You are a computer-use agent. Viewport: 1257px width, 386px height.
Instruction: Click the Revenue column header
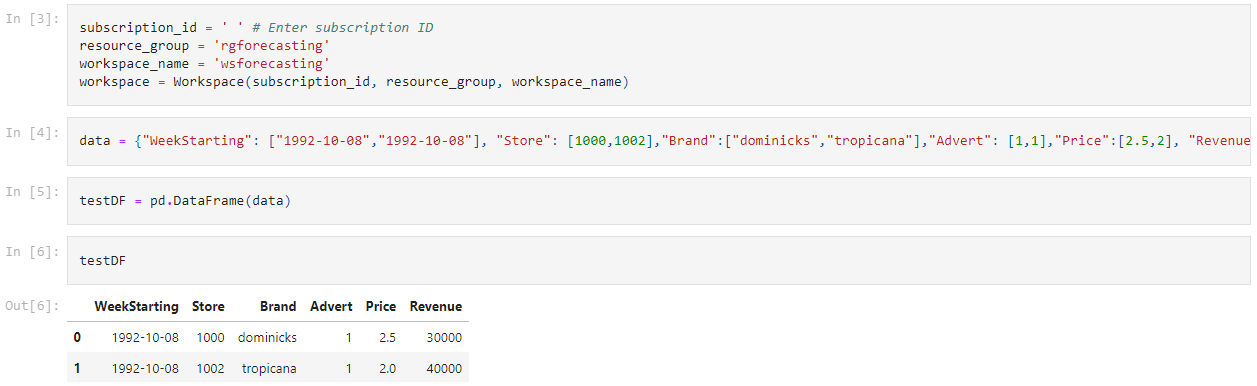[x=436, y=307]
